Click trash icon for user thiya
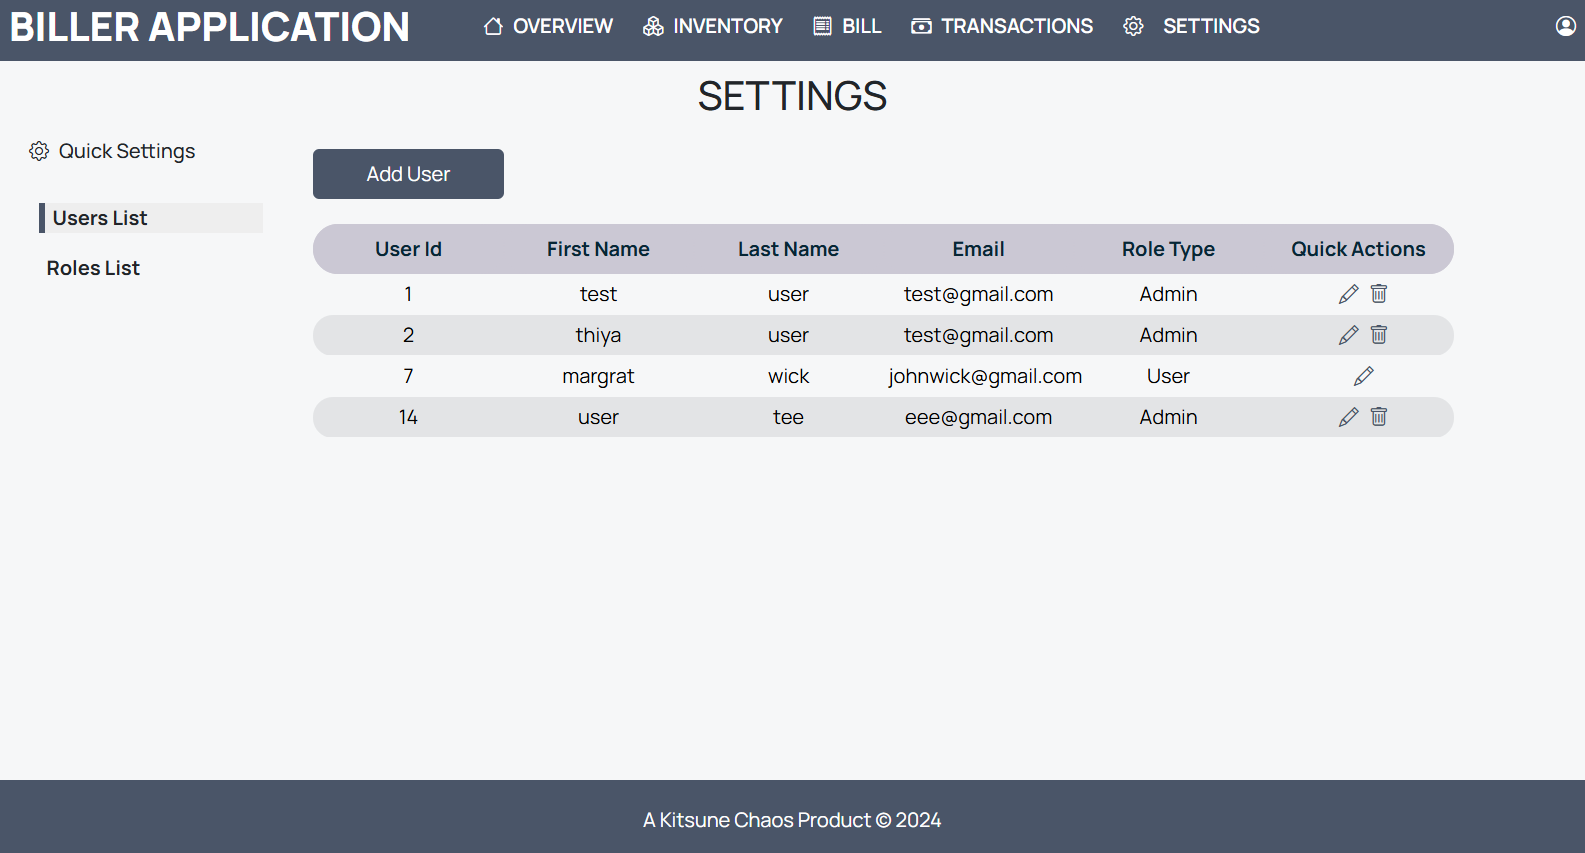The width and height of the screenshot is (1585, 853). pyautogui.click(x=1379, y=335)
